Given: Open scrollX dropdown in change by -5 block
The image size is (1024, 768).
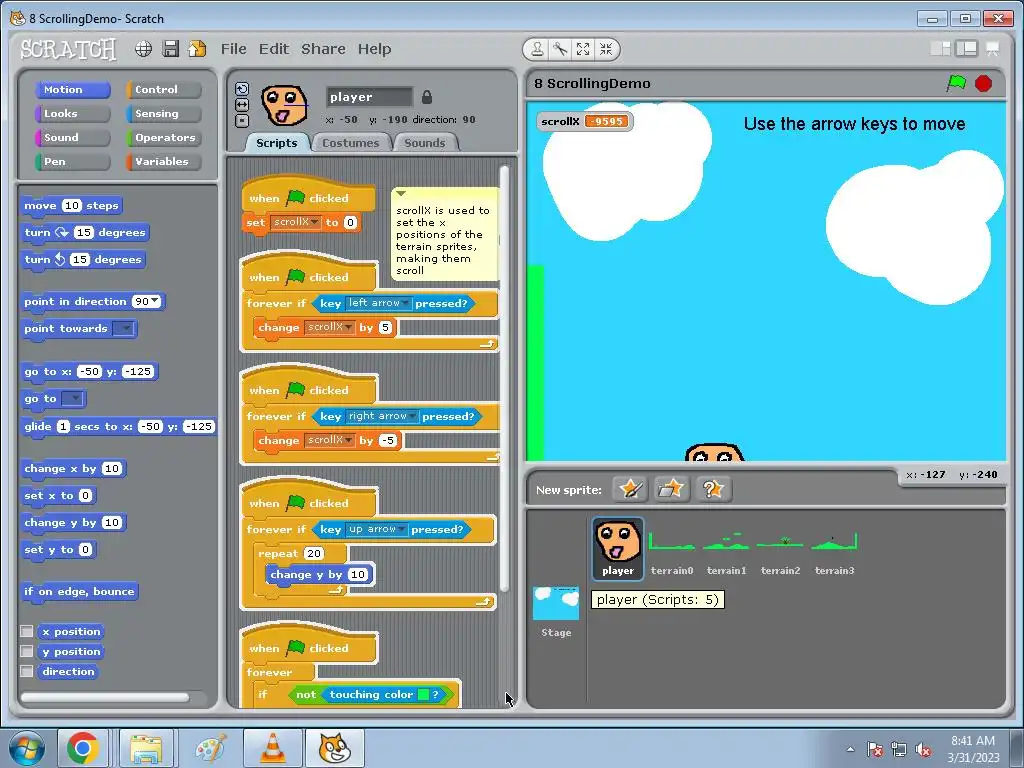Looking at the screenshot, I should [349, 440].
